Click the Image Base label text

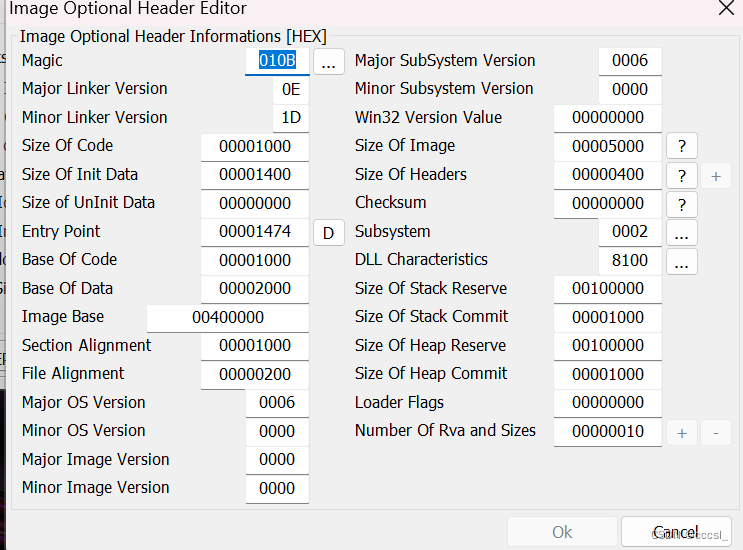tap(63, 316)
